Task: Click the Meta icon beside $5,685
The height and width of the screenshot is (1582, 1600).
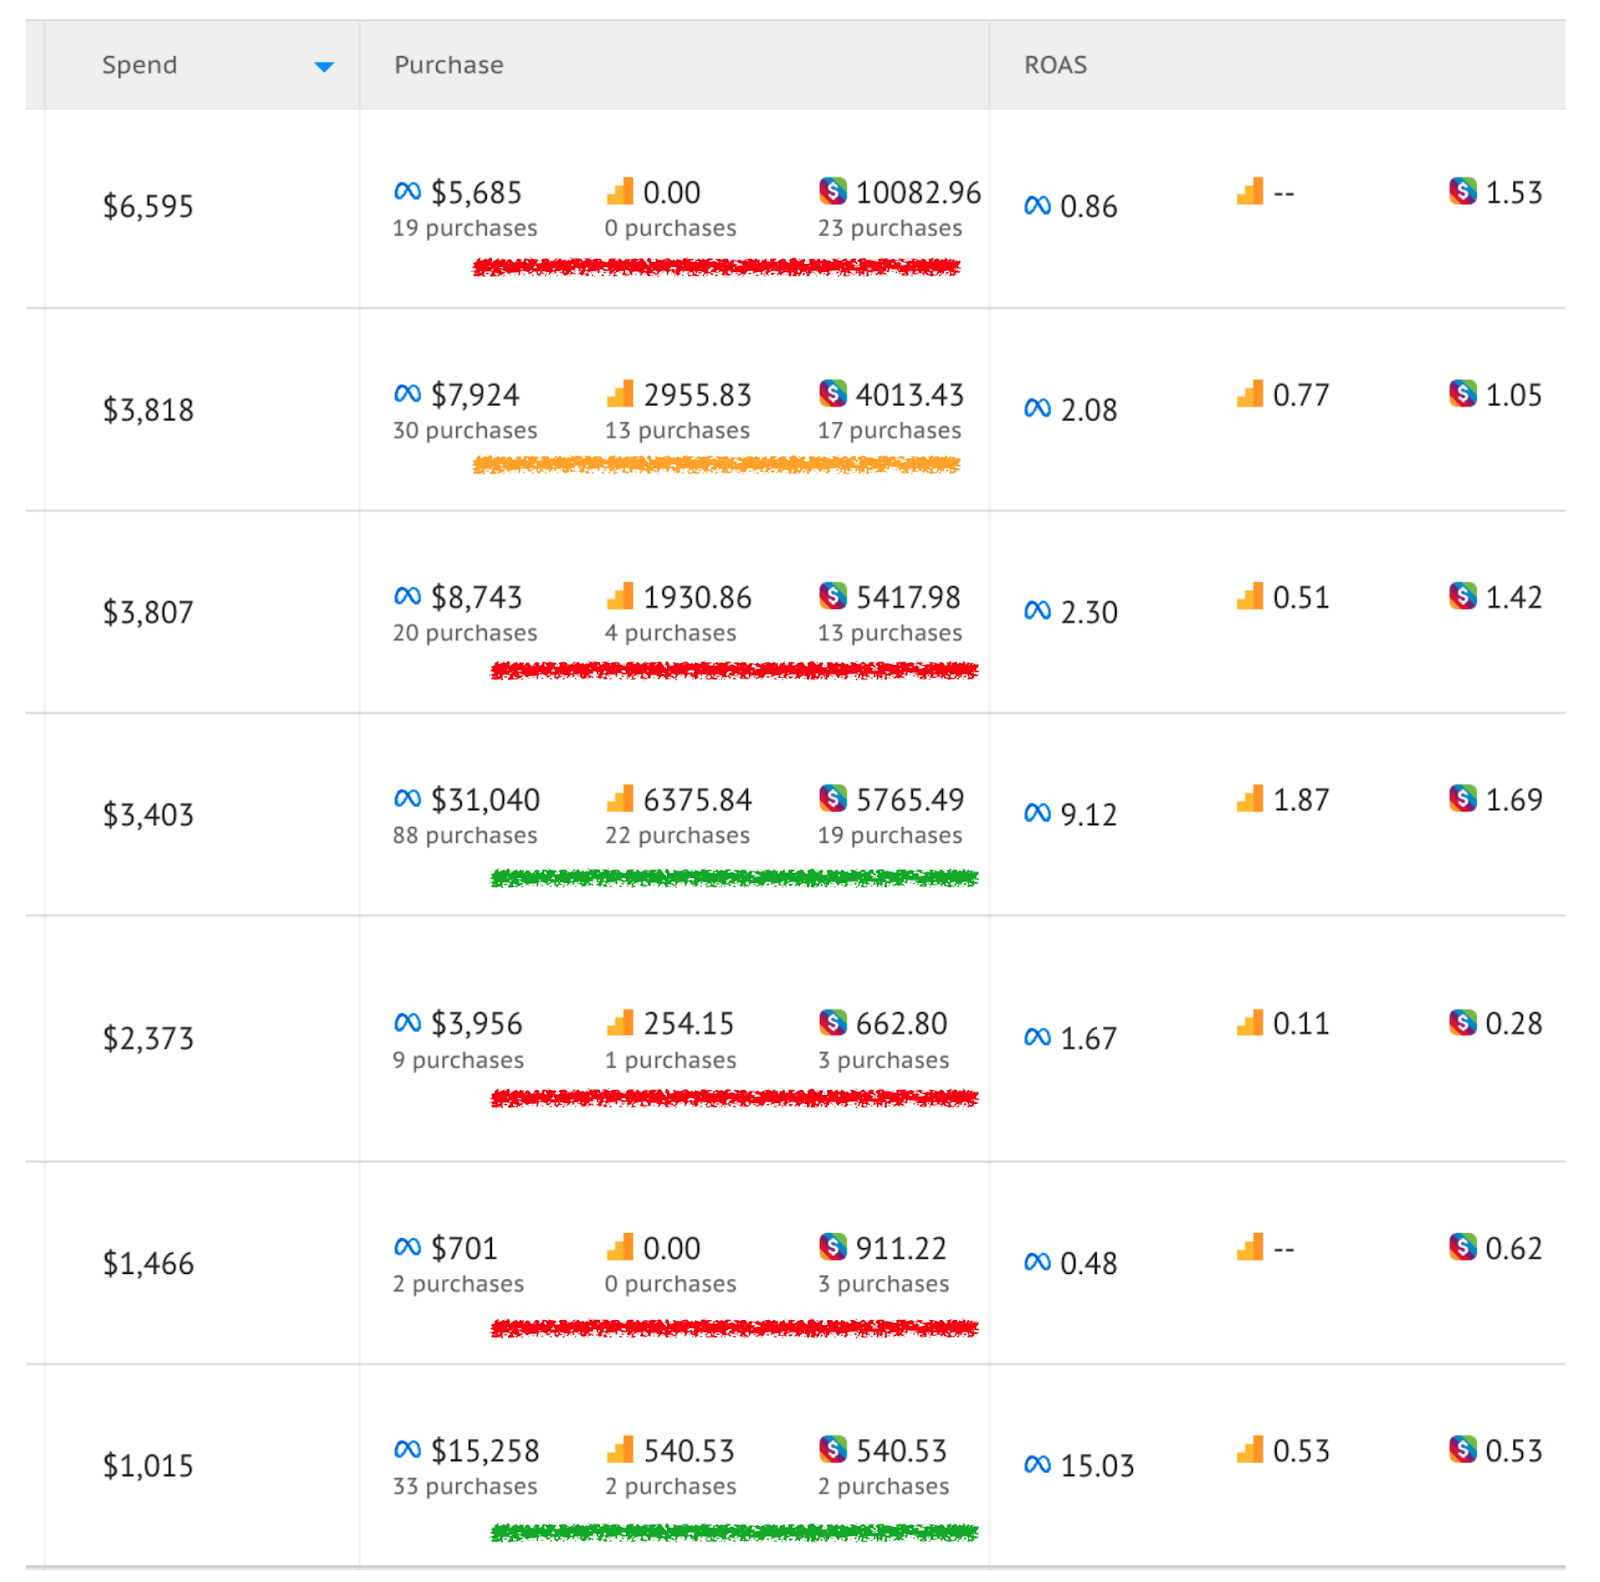Action: pyautogui.click(x=406, y=192)
